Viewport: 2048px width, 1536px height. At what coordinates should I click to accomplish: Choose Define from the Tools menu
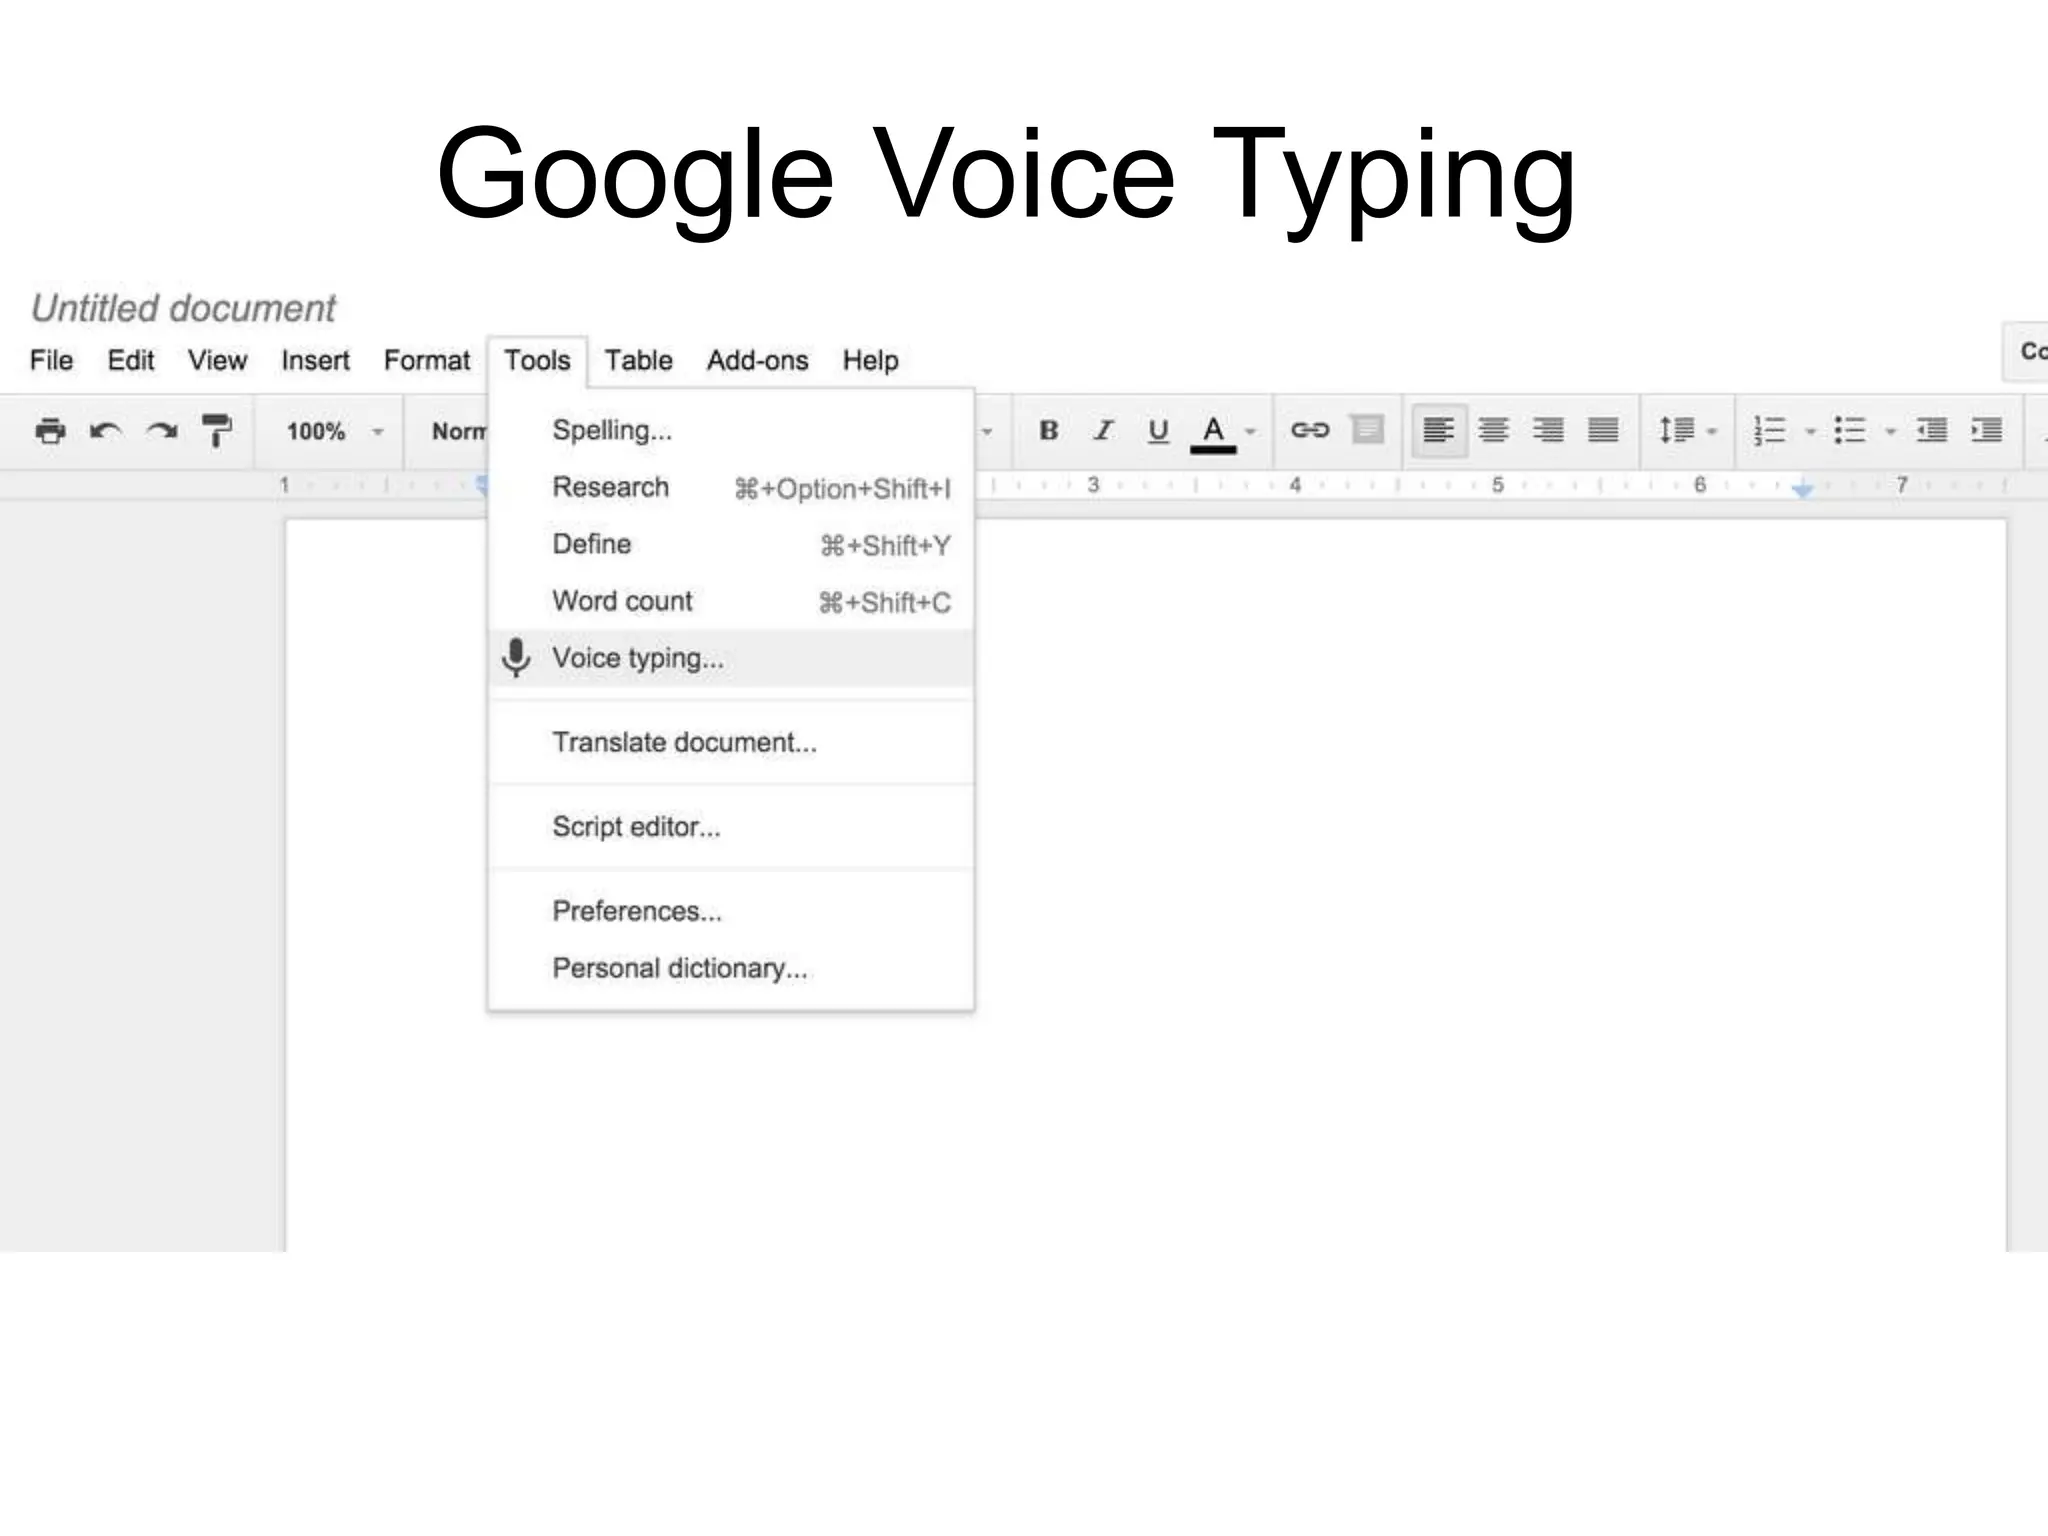pos(731,544)
